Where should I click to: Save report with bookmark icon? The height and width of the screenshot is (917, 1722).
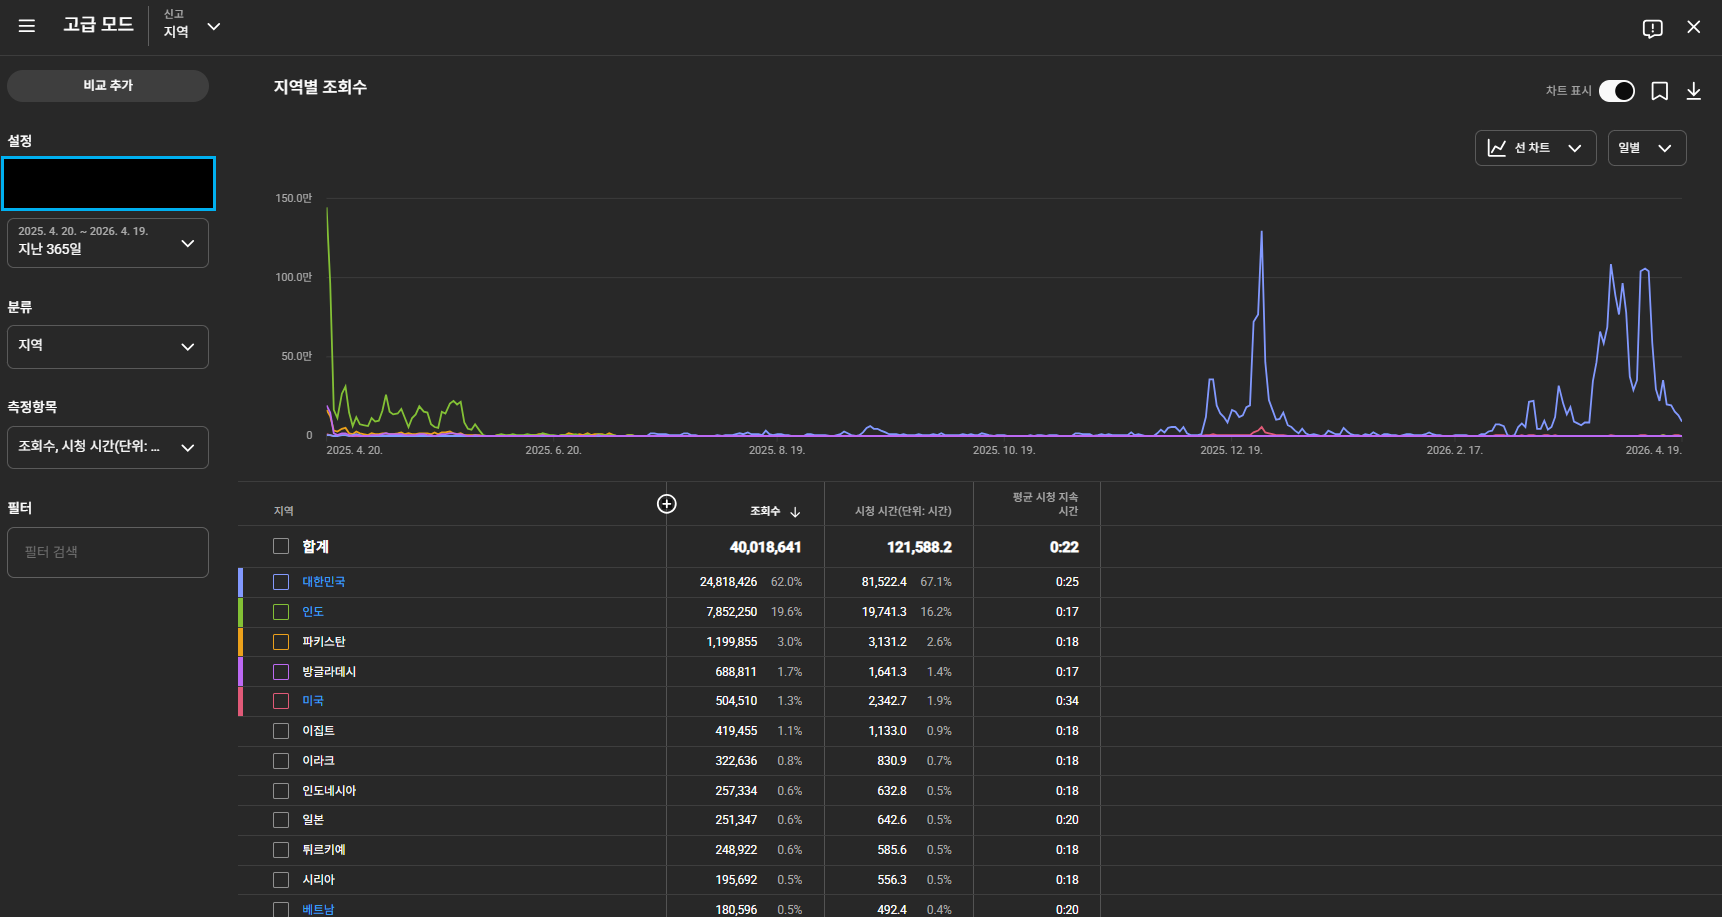tap(1659, 91)
